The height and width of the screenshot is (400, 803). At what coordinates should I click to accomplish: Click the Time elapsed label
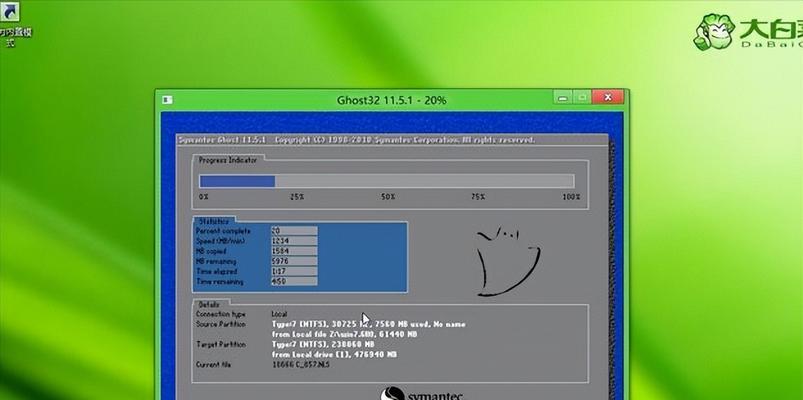click(x=216, y=271)
